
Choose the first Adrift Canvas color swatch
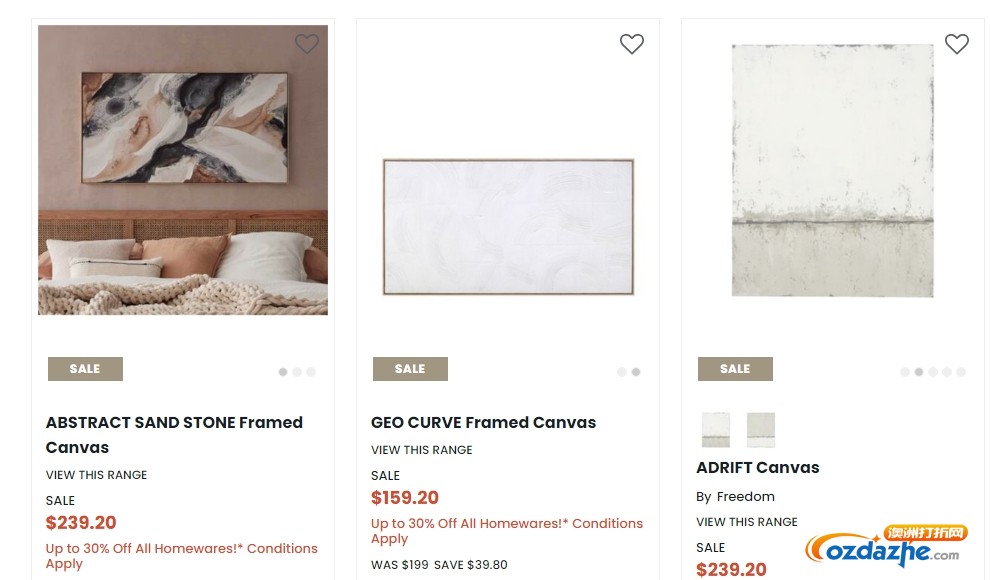coord(716,430)
